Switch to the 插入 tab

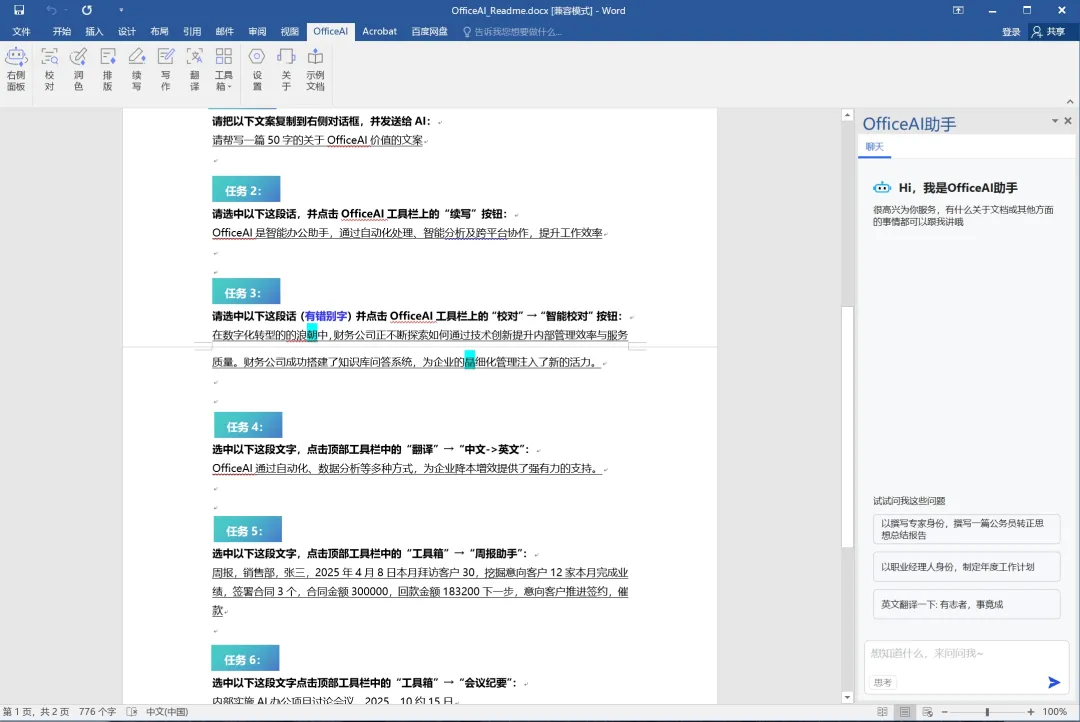coord(94,32)
